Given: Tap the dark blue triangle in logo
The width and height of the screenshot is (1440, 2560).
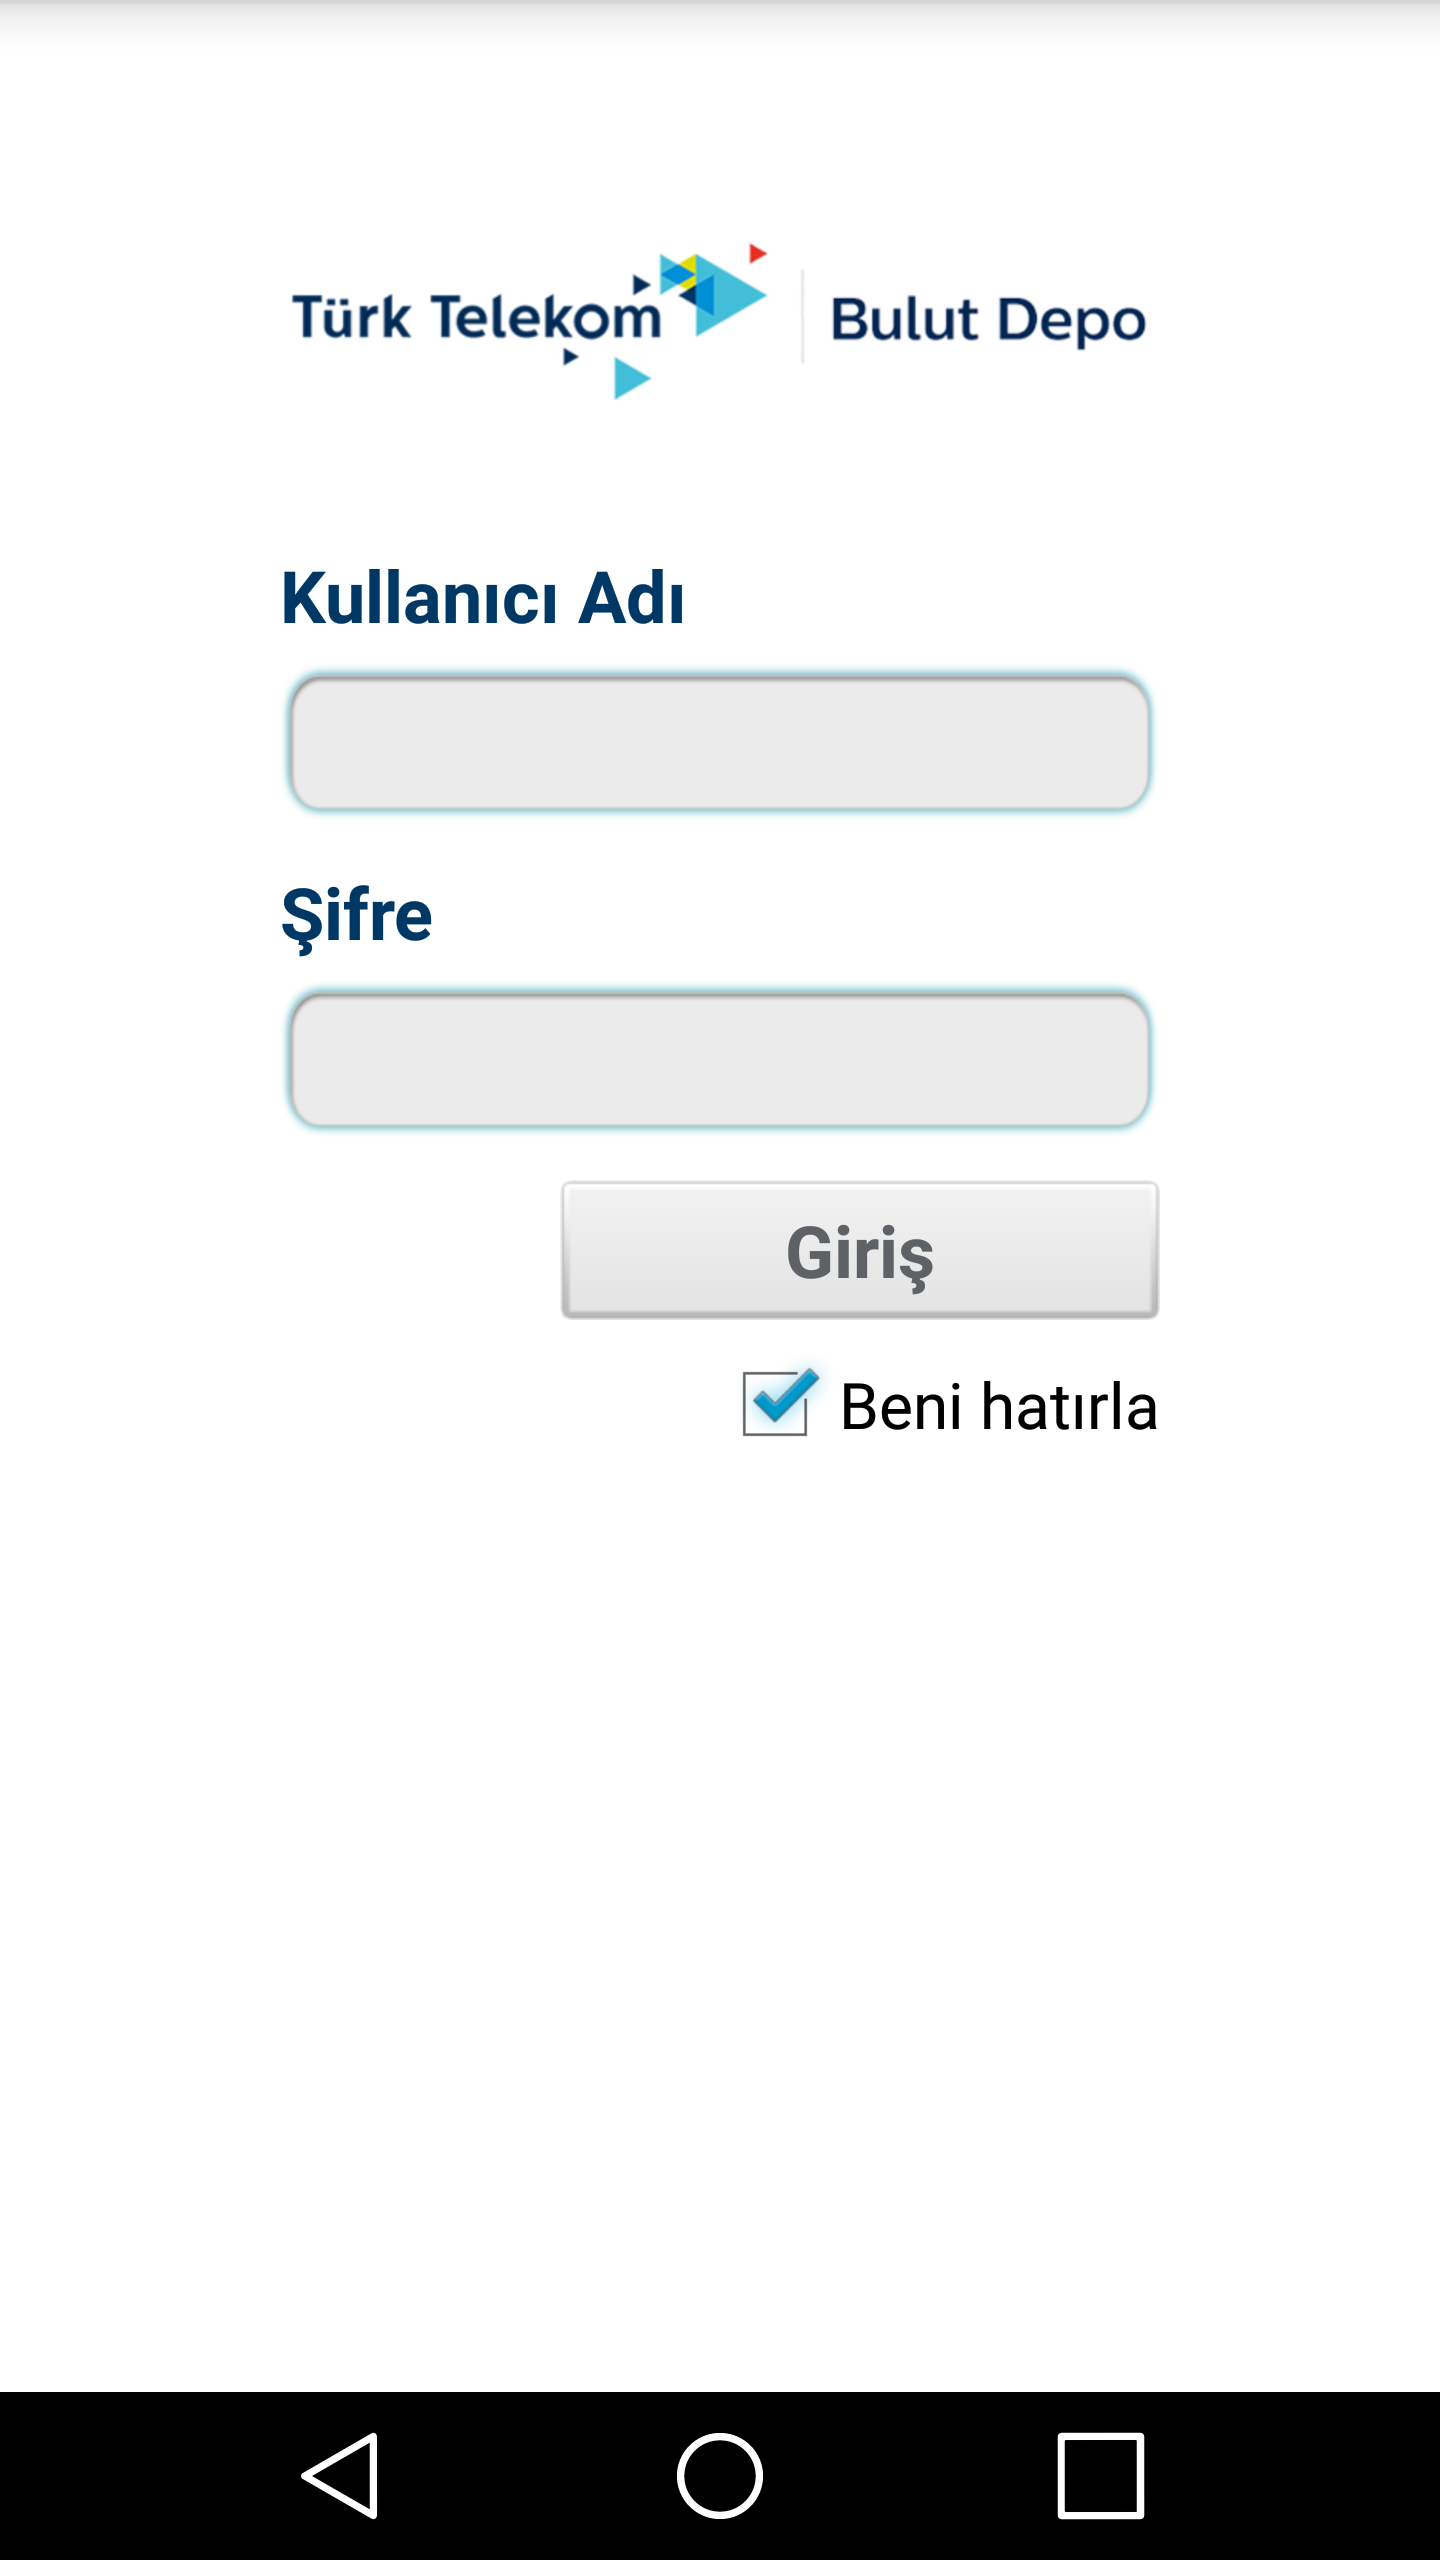Looking at the screenshot, I should [x=691, y=297].
